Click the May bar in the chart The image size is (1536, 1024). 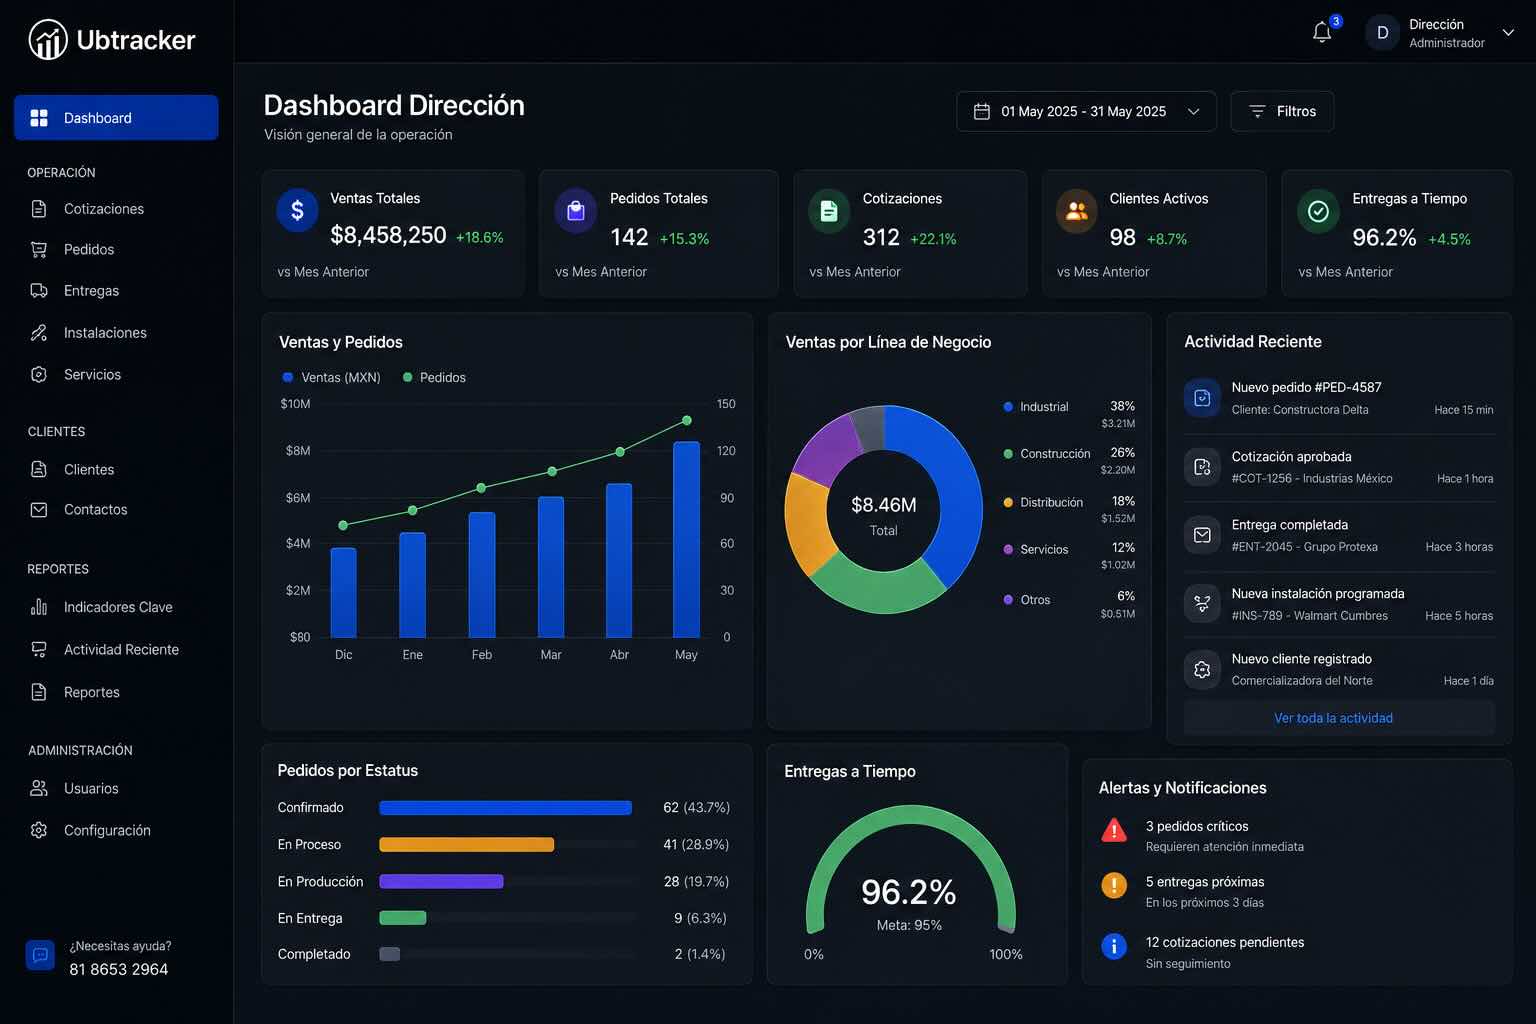pos(686,540)
